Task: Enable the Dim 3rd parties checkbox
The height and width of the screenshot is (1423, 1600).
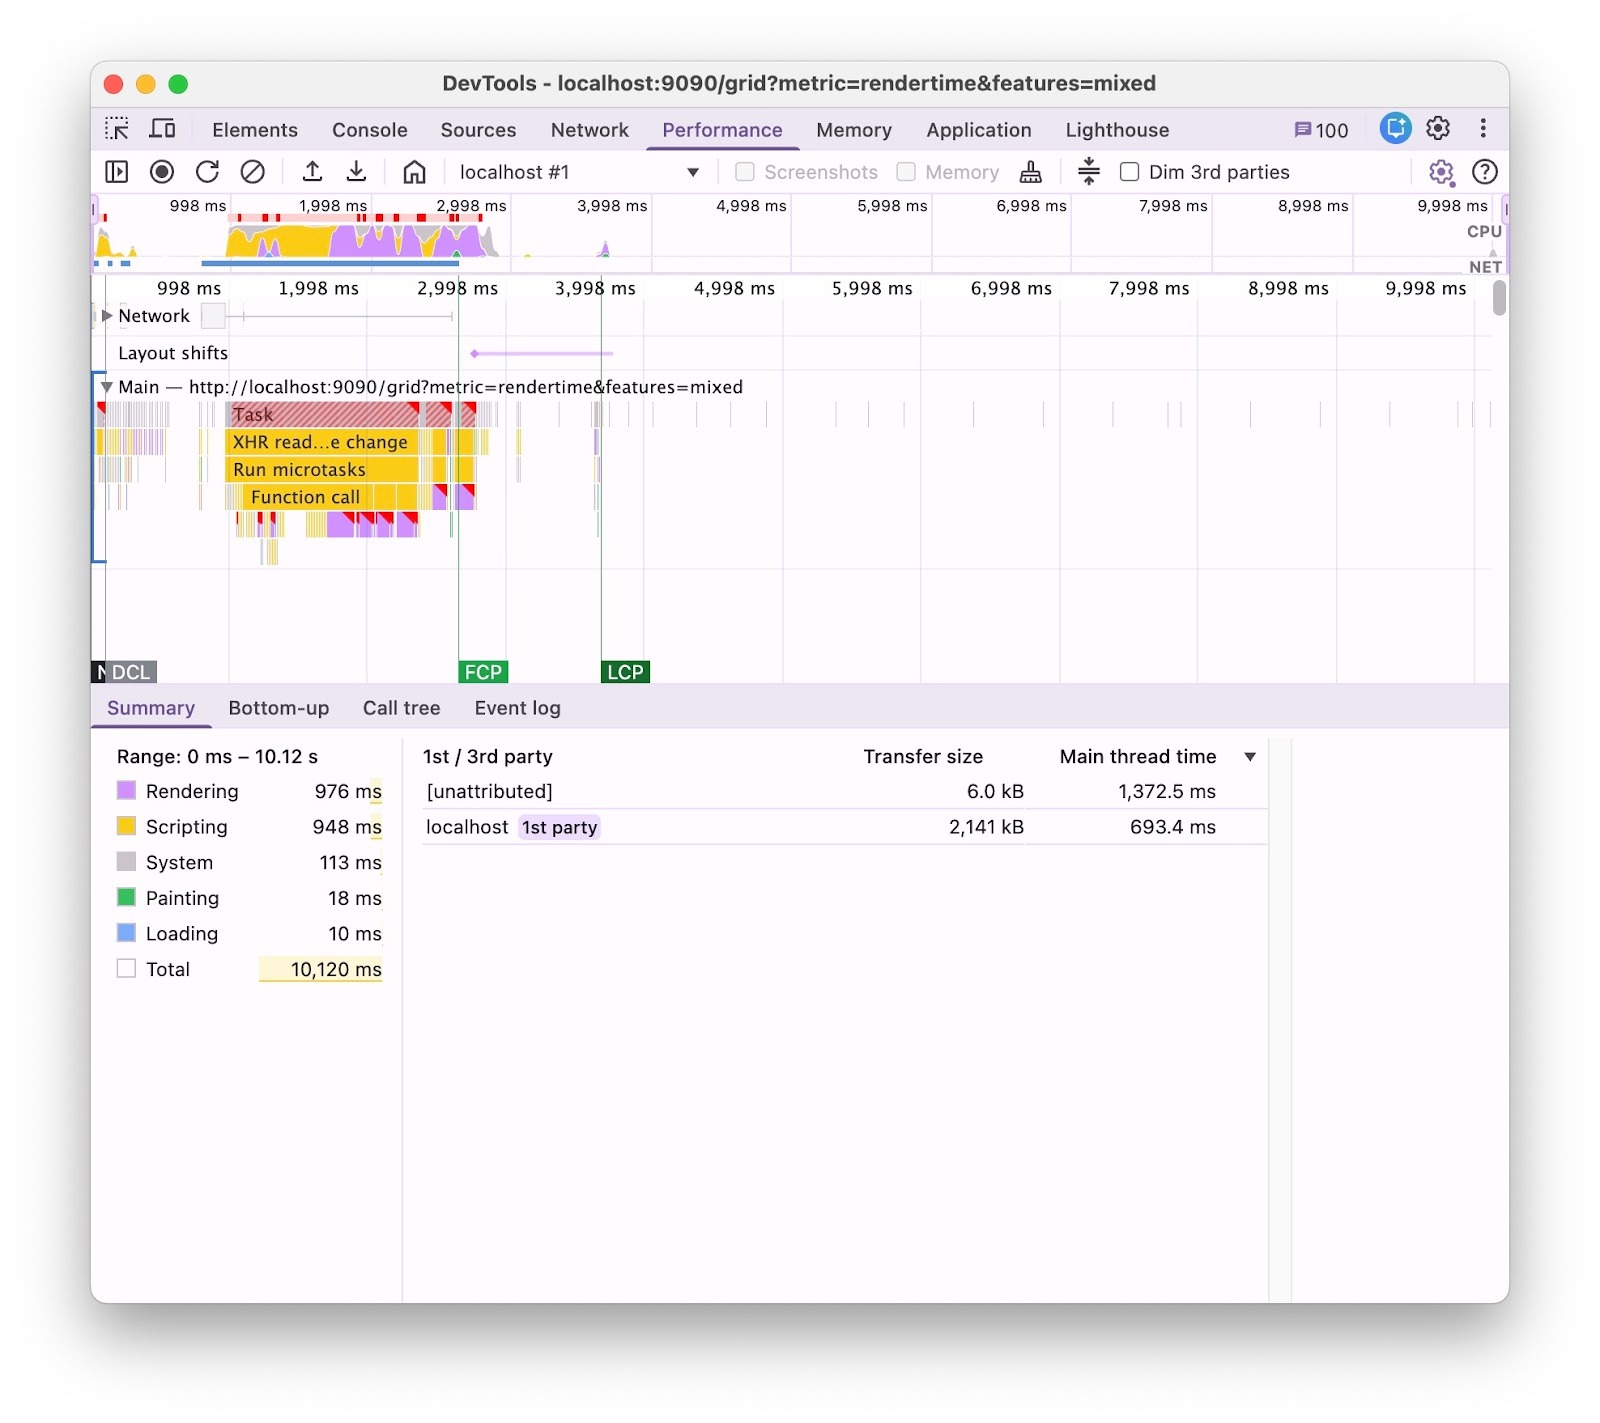Action: click(x=1129, y=172)
